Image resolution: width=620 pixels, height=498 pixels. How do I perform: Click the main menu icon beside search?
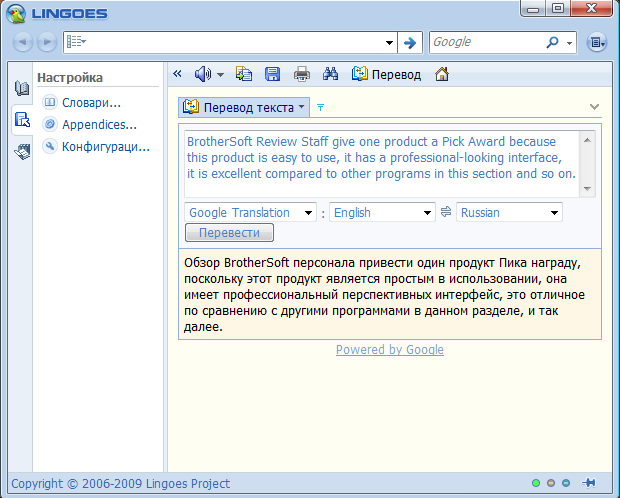(x=597, y=43)
